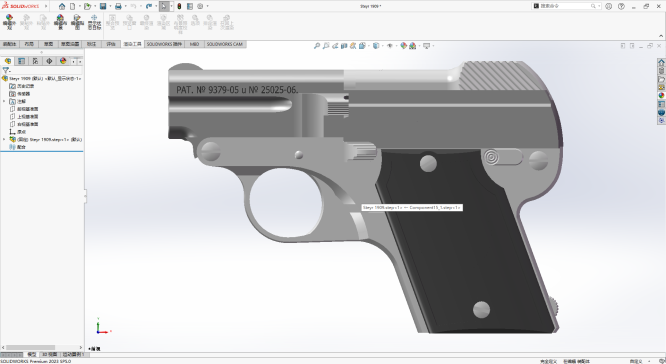Switch to the Assembly ribbon tab
The width and height of the screenshot is (666, 364).
tap(9, 44)
